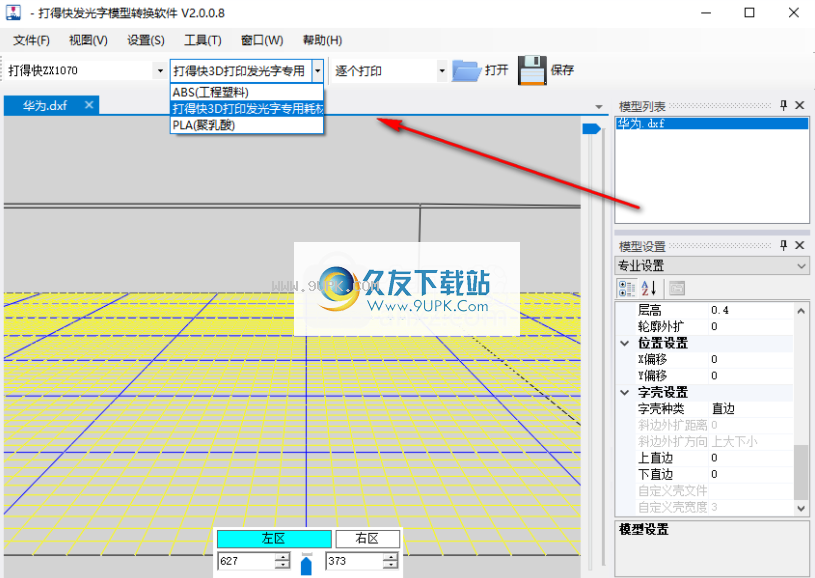815x578 pixels.
Task: Click the left zone width field 627
Action: [x=246, y=561]
